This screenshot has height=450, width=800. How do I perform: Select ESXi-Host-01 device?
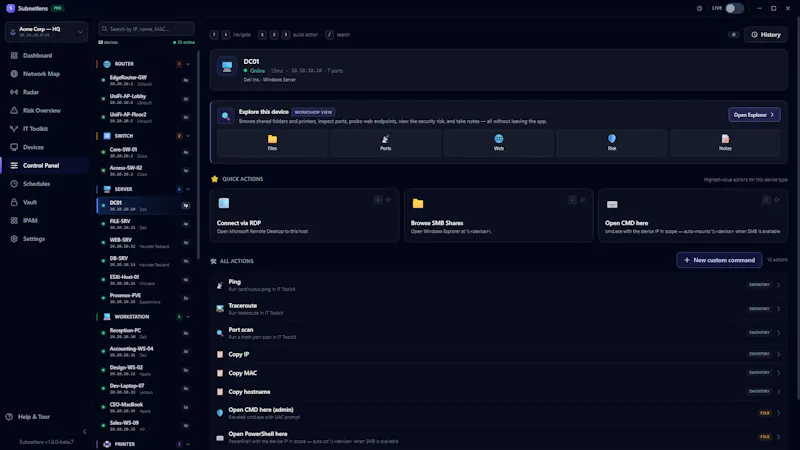tap(145, 280)
